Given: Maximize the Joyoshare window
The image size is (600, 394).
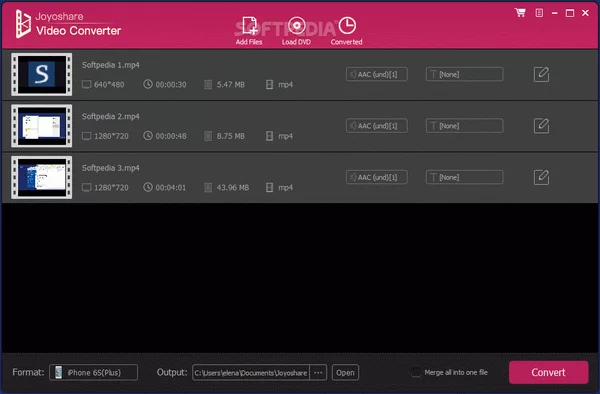Looking at the screenshot, I should click(x=570, y=13).
